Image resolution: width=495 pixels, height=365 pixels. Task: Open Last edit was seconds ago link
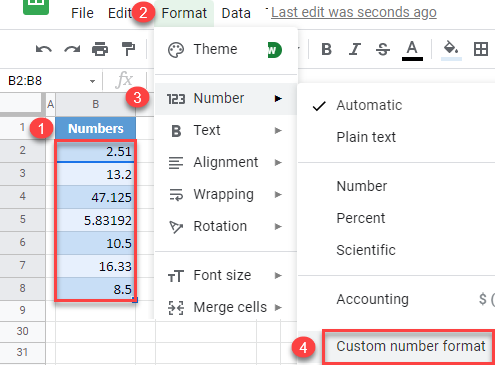354,13
